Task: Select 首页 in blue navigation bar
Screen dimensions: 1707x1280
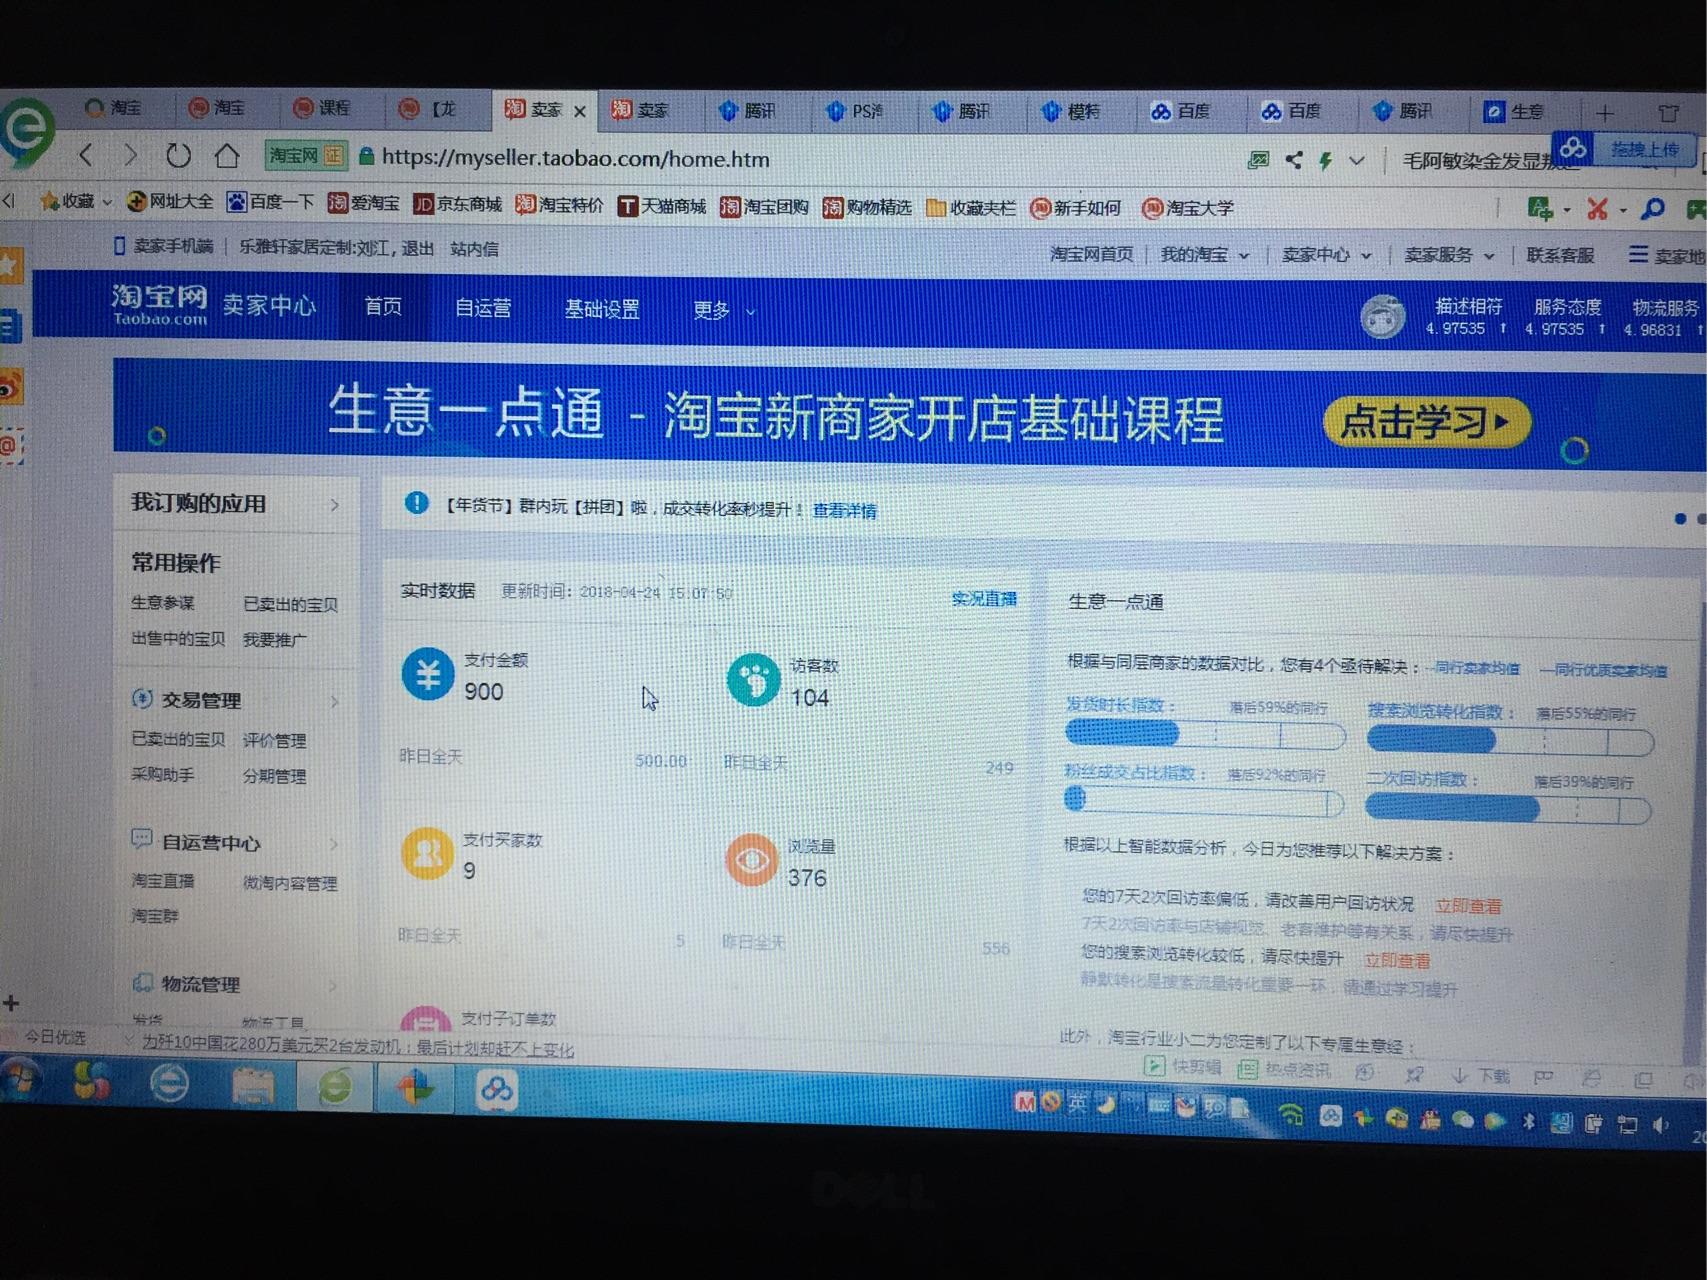Action: click(x=383, y=307)
